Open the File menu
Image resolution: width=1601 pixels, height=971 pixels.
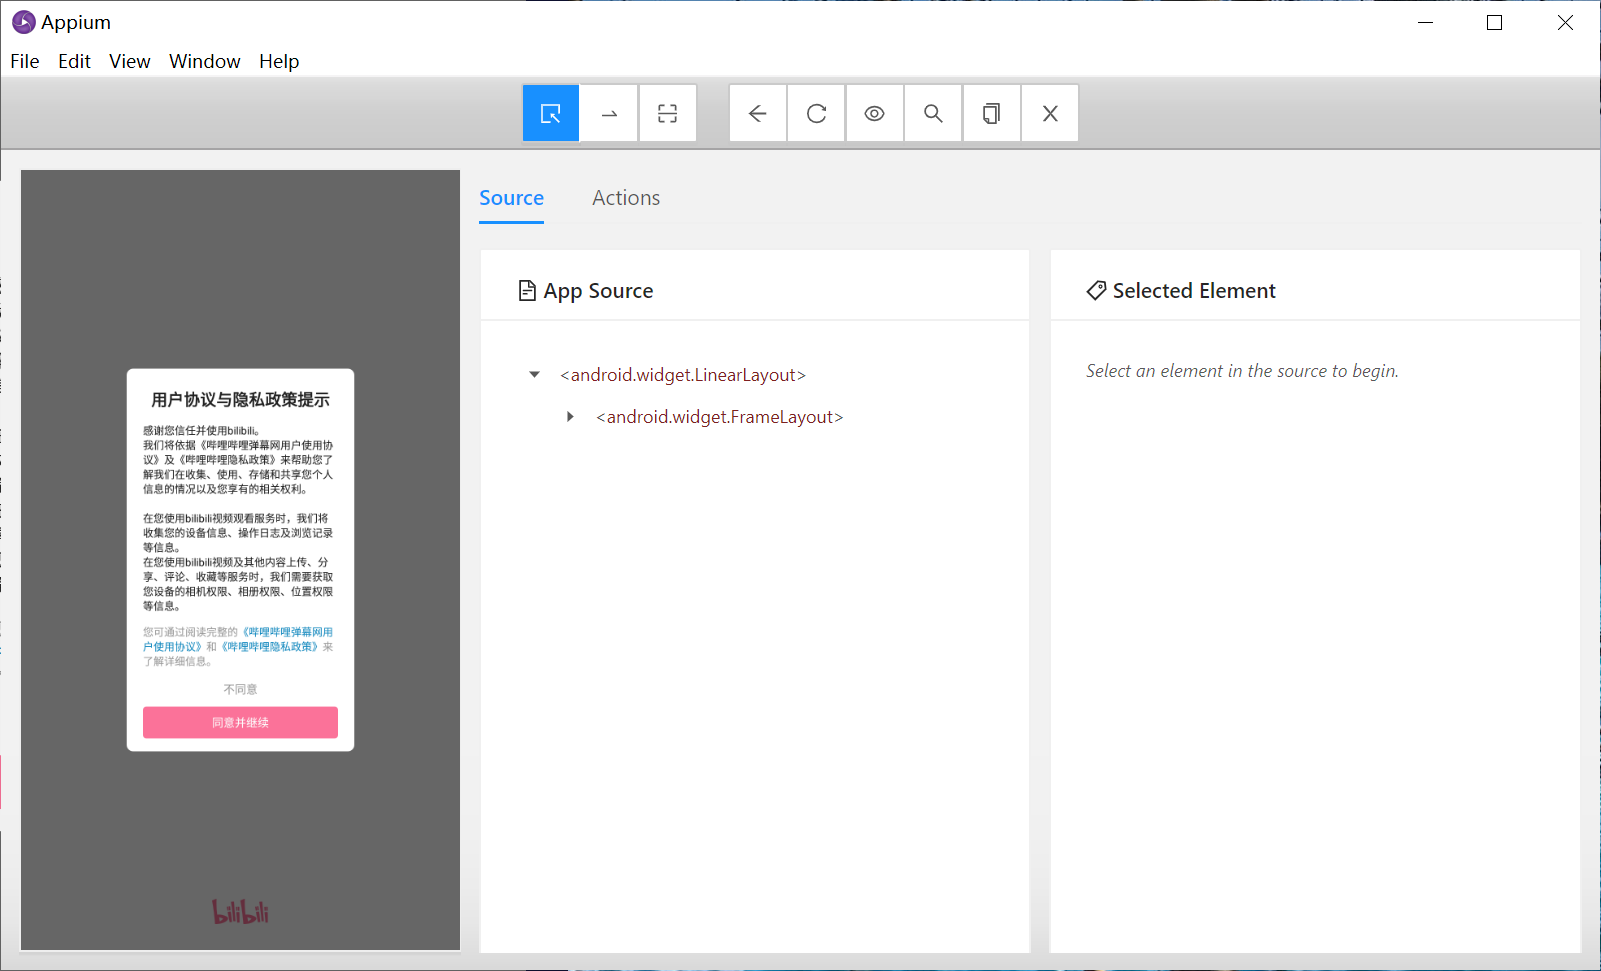(x=25, y=61)
